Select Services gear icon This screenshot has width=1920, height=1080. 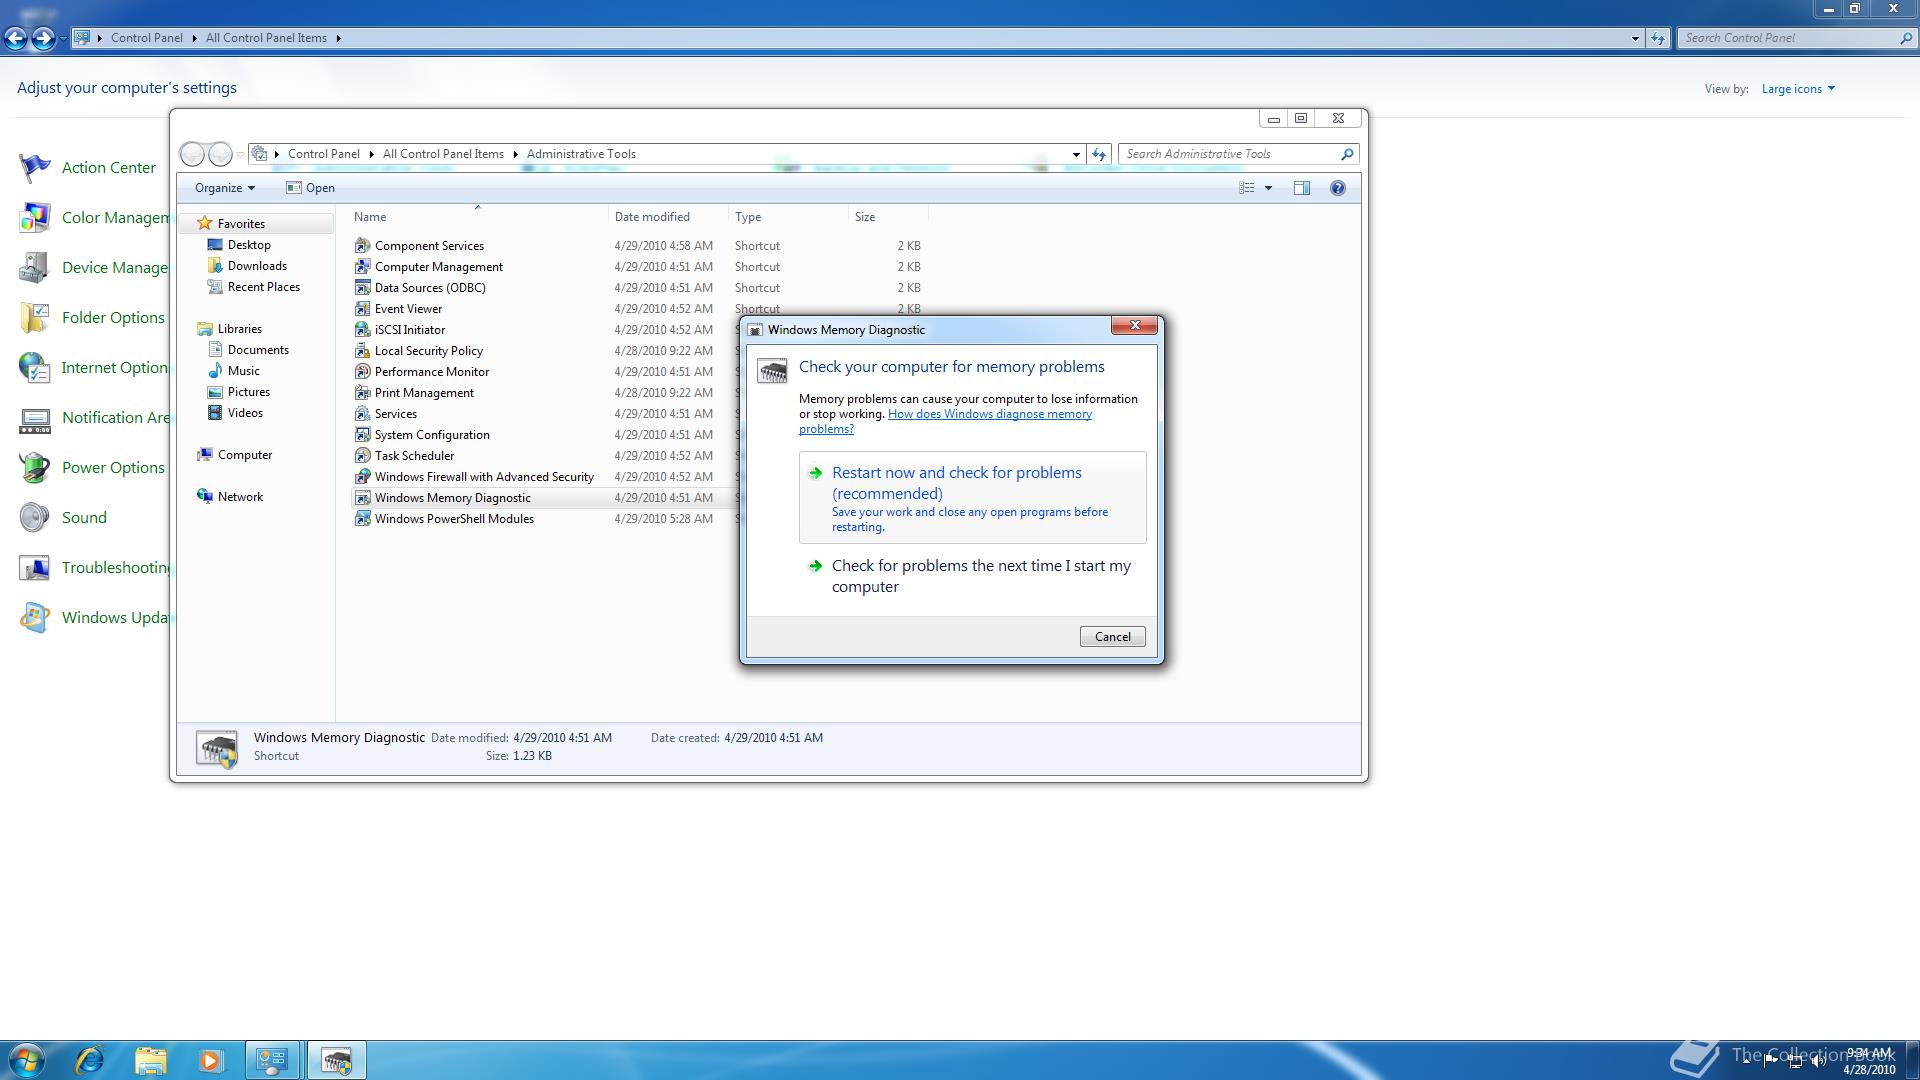[363, 414]
